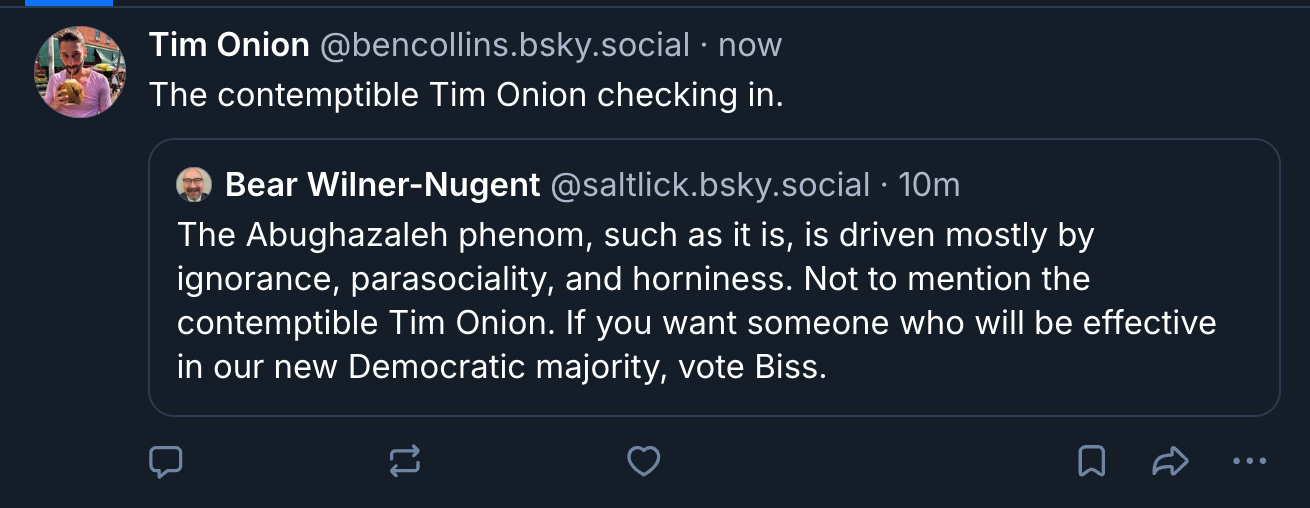The width and height of the screenshot is (1310, 508).
Task: Select the blue active tab indicator
Action: [x=69, y=3]
